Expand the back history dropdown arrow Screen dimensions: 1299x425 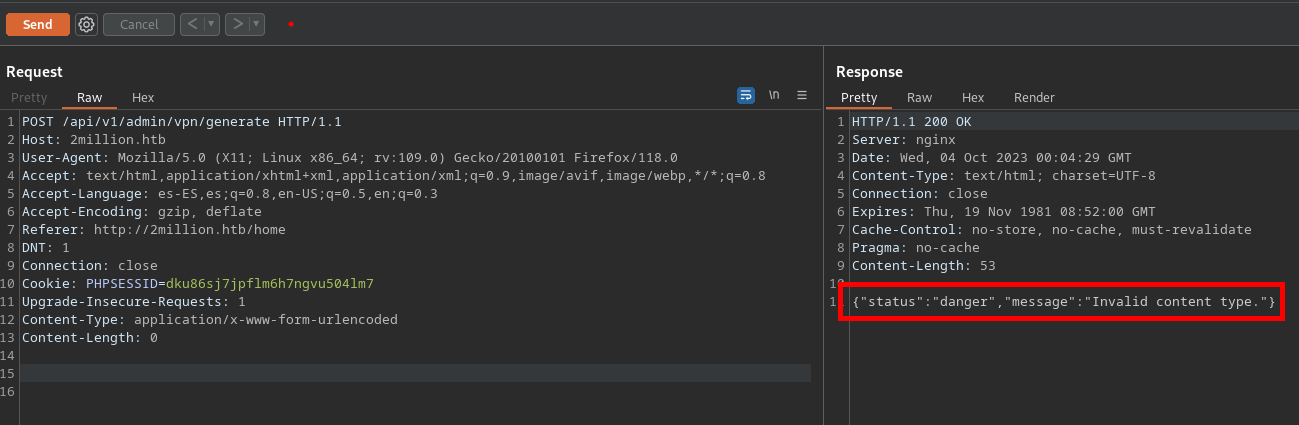click(x=211, y=24)
